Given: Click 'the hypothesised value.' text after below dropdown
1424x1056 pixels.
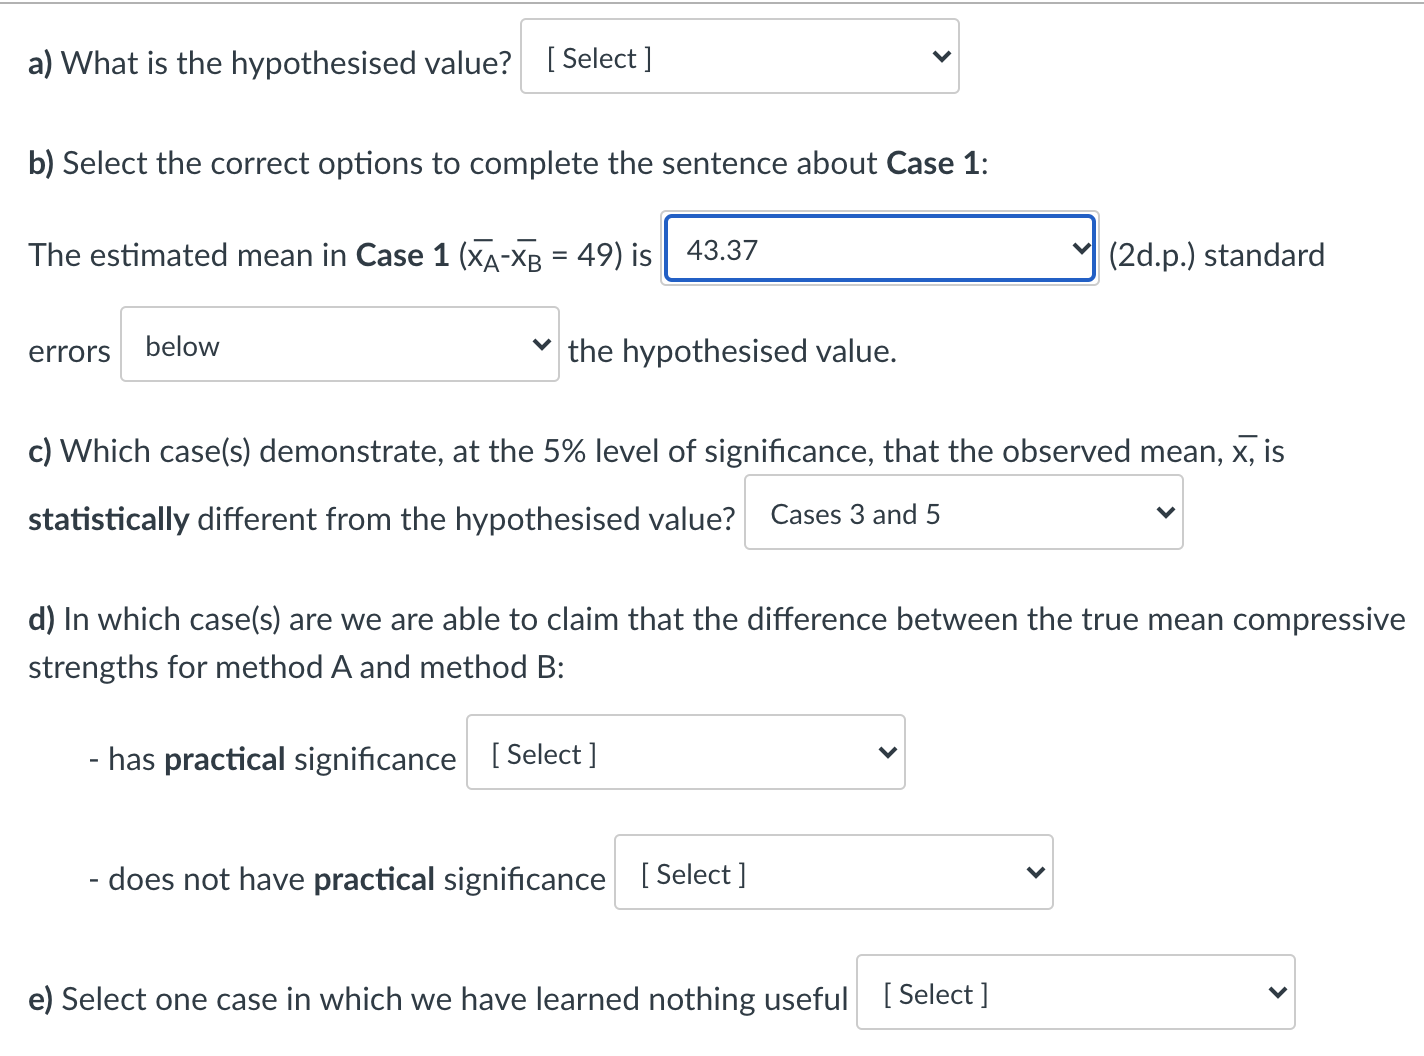Looking at the screenshot, I should 732,351.
